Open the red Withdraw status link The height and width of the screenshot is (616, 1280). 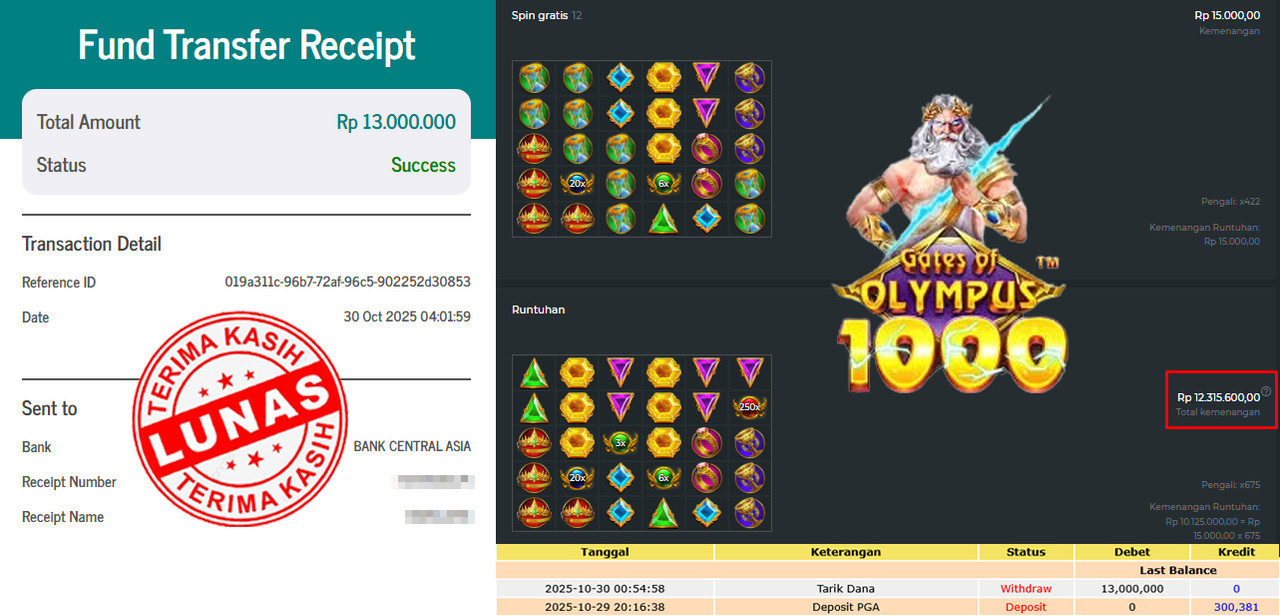1026,589
